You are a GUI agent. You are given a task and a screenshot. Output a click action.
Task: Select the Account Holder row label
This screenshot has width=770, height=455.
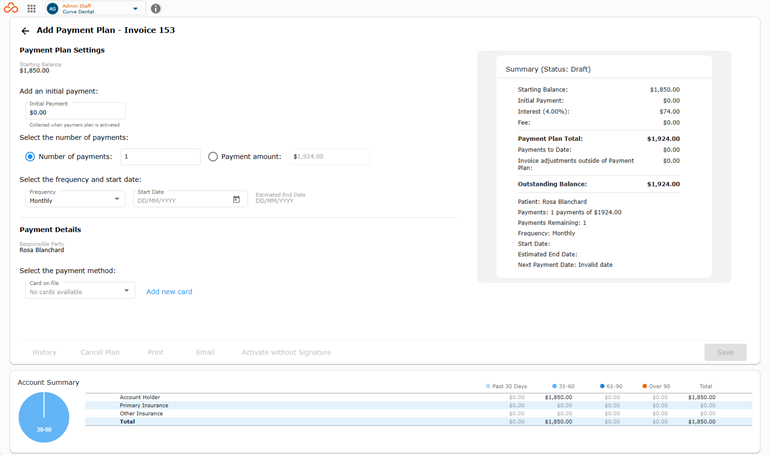[140, 397]
